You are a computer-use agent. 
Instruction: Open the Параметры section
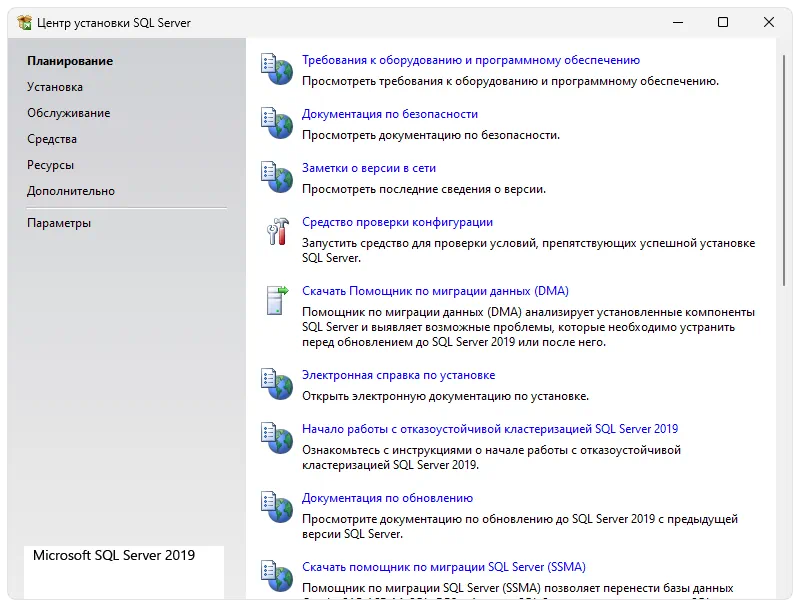coord(59,223)
